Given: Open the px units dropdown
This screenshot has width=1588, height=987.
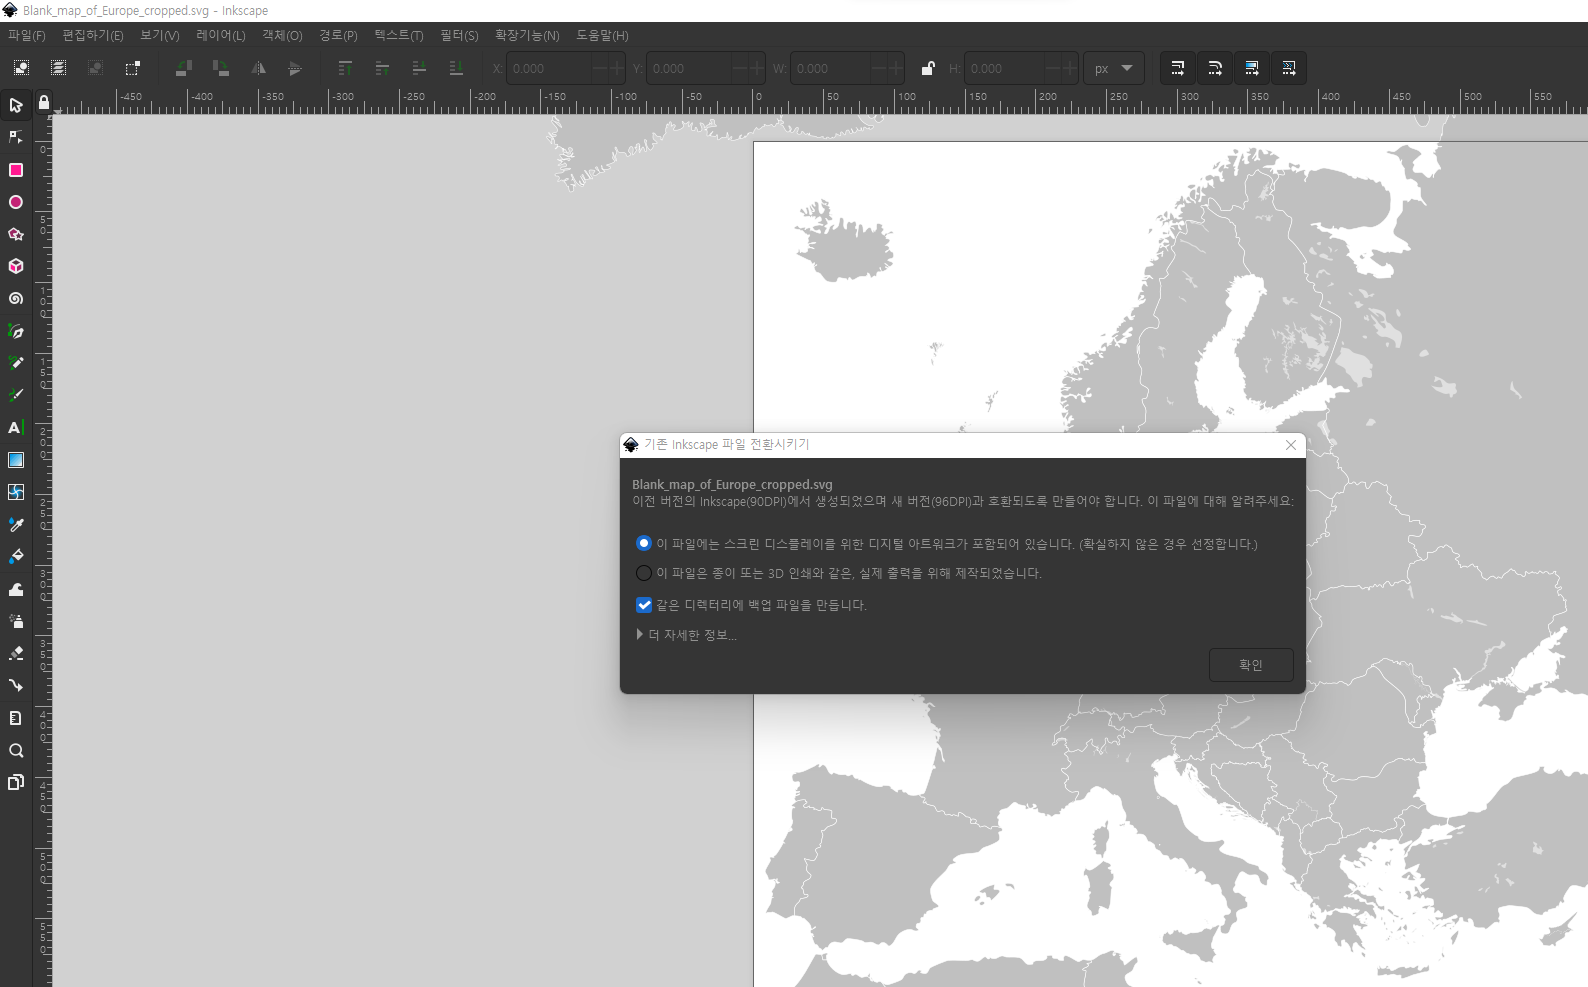Looking at the screenshot, I should tap(1114, 68).
